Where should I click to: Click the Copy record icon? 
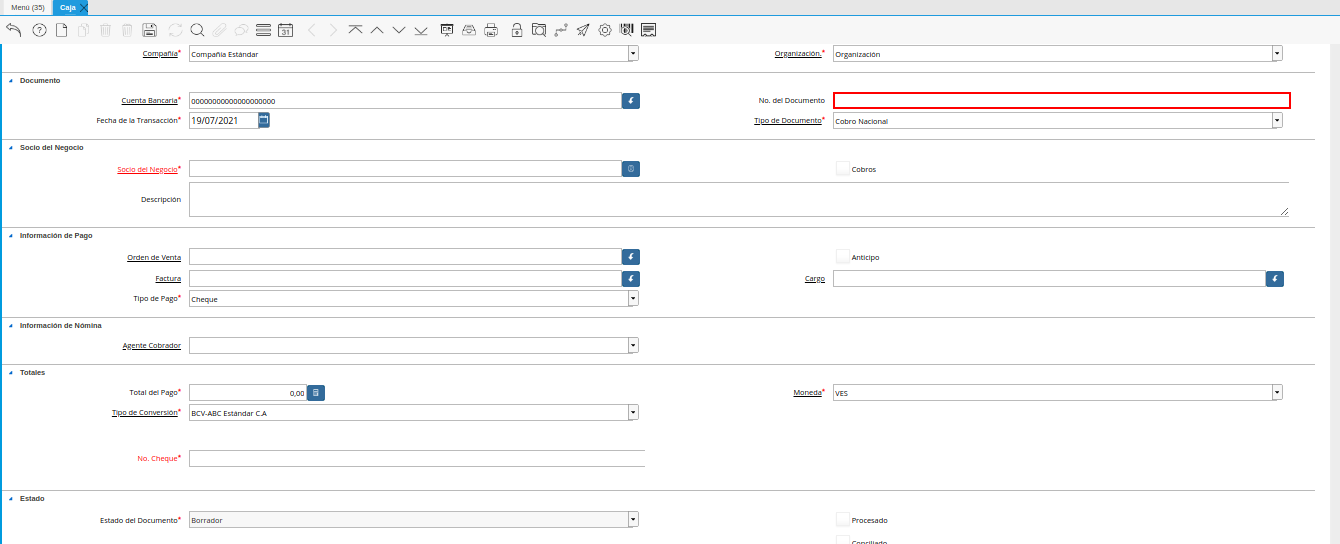tap(84, 30)
